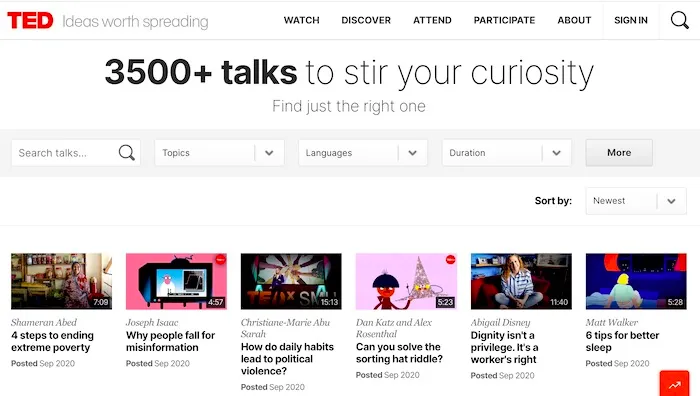This screenshot has height=396, width=700.
Task: Click speaker name Christiane-Marie Abu Sarah
Action: (x=286, y=328)
